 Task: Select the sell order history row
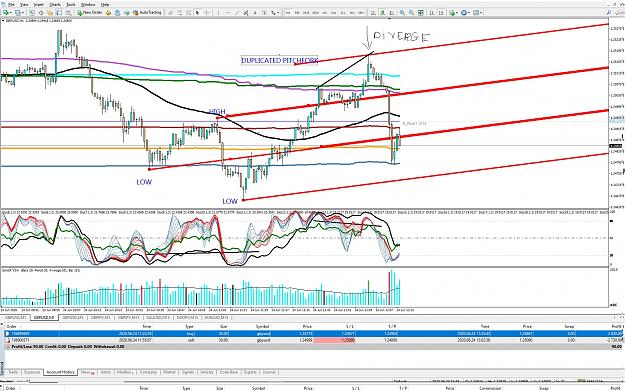(312, 340)
